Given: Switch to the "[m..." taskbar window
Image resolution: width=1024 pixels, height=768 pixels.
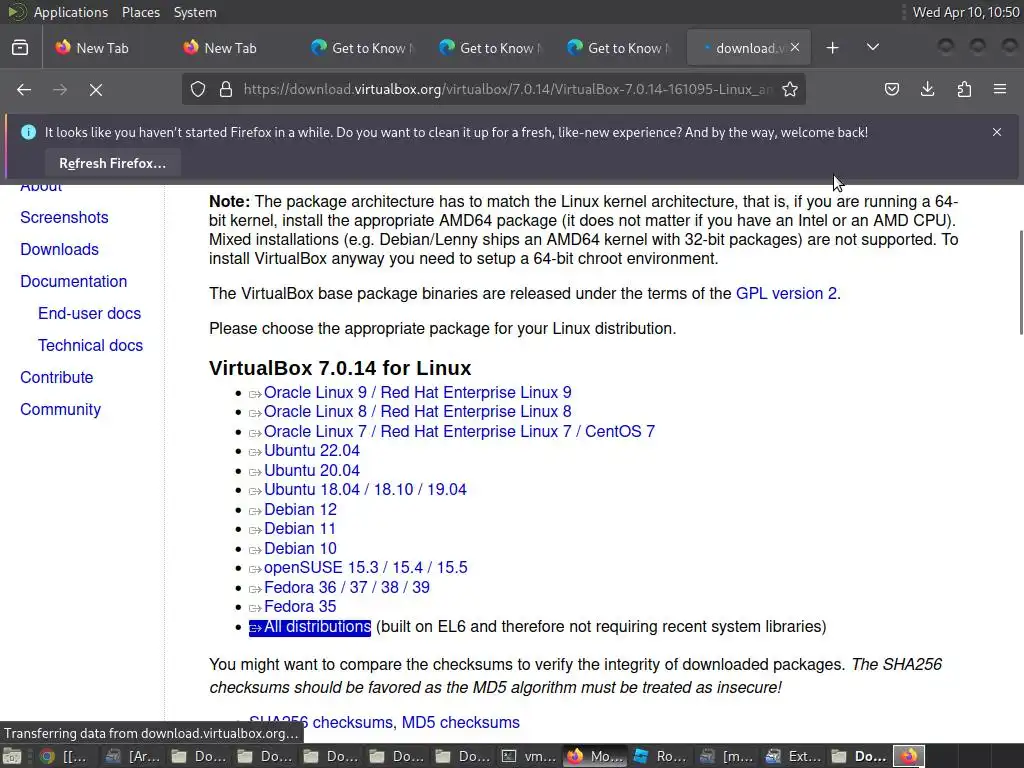Looking at the screenshot, I should point(726,756).
